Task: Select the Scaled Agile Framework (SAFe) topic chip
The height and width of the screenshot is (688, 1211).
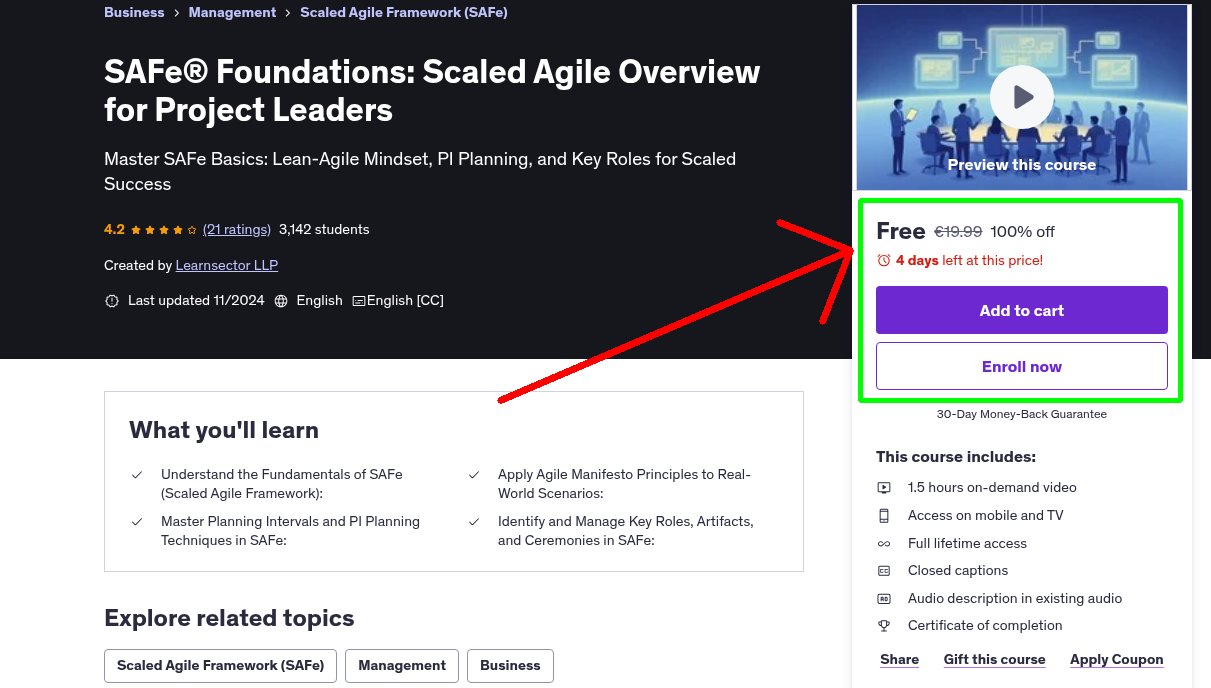Action: click(x=221, y=665)
